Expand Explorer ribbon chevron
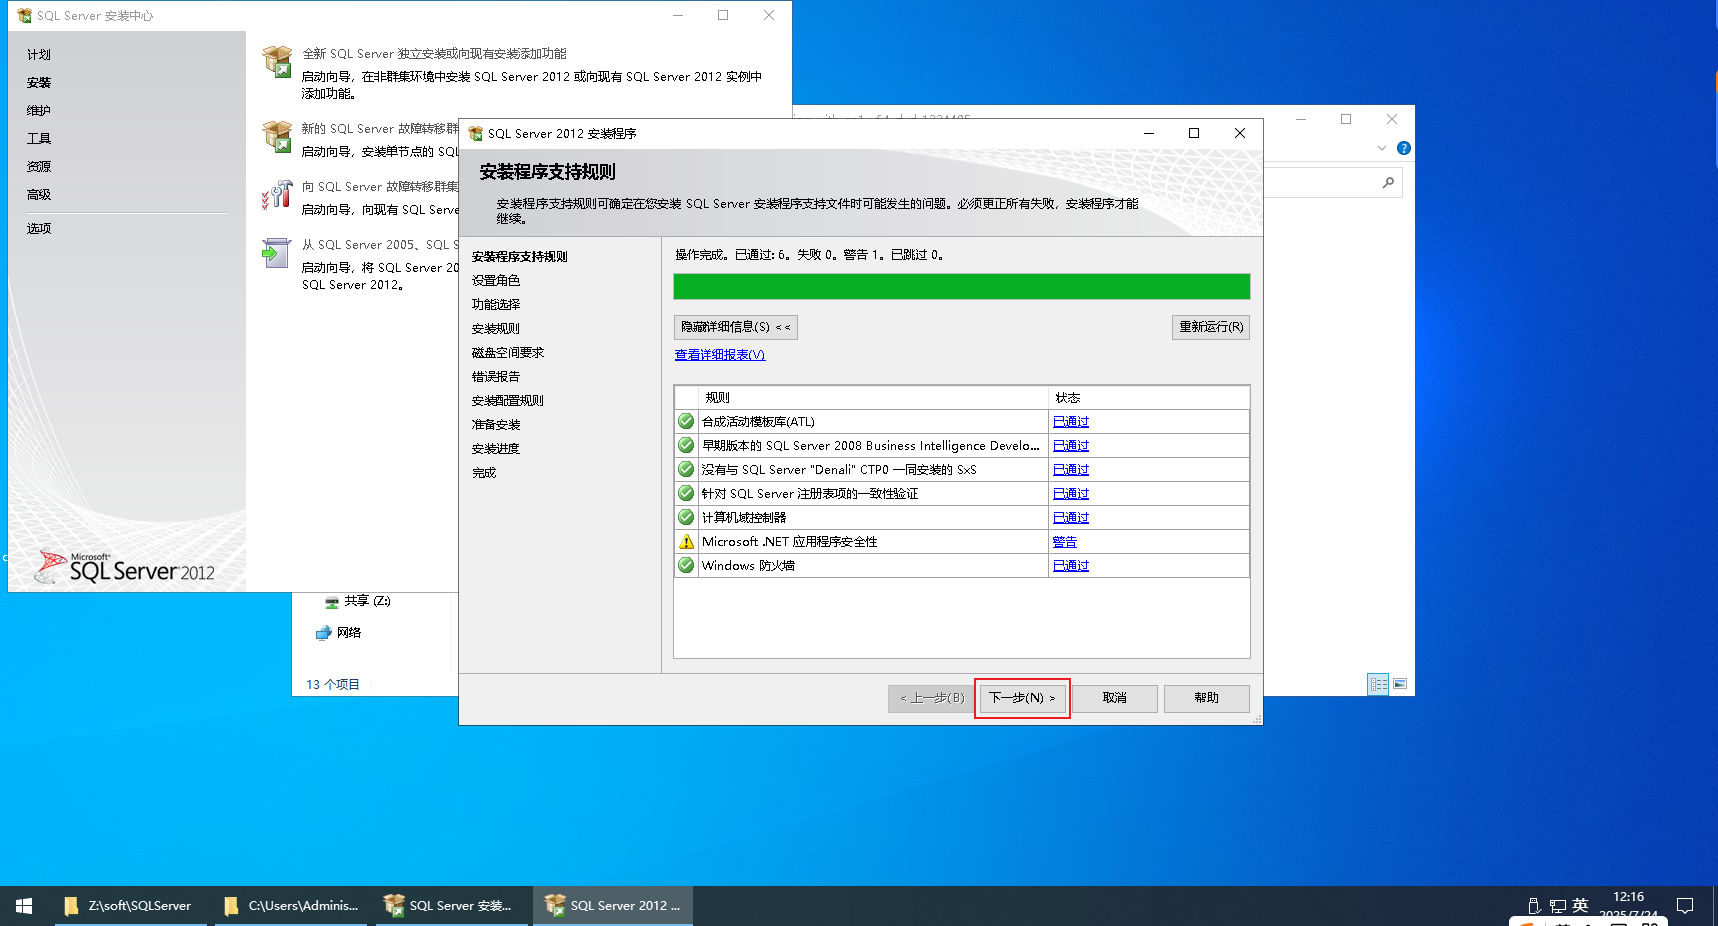 click(x=1382, y=148)
